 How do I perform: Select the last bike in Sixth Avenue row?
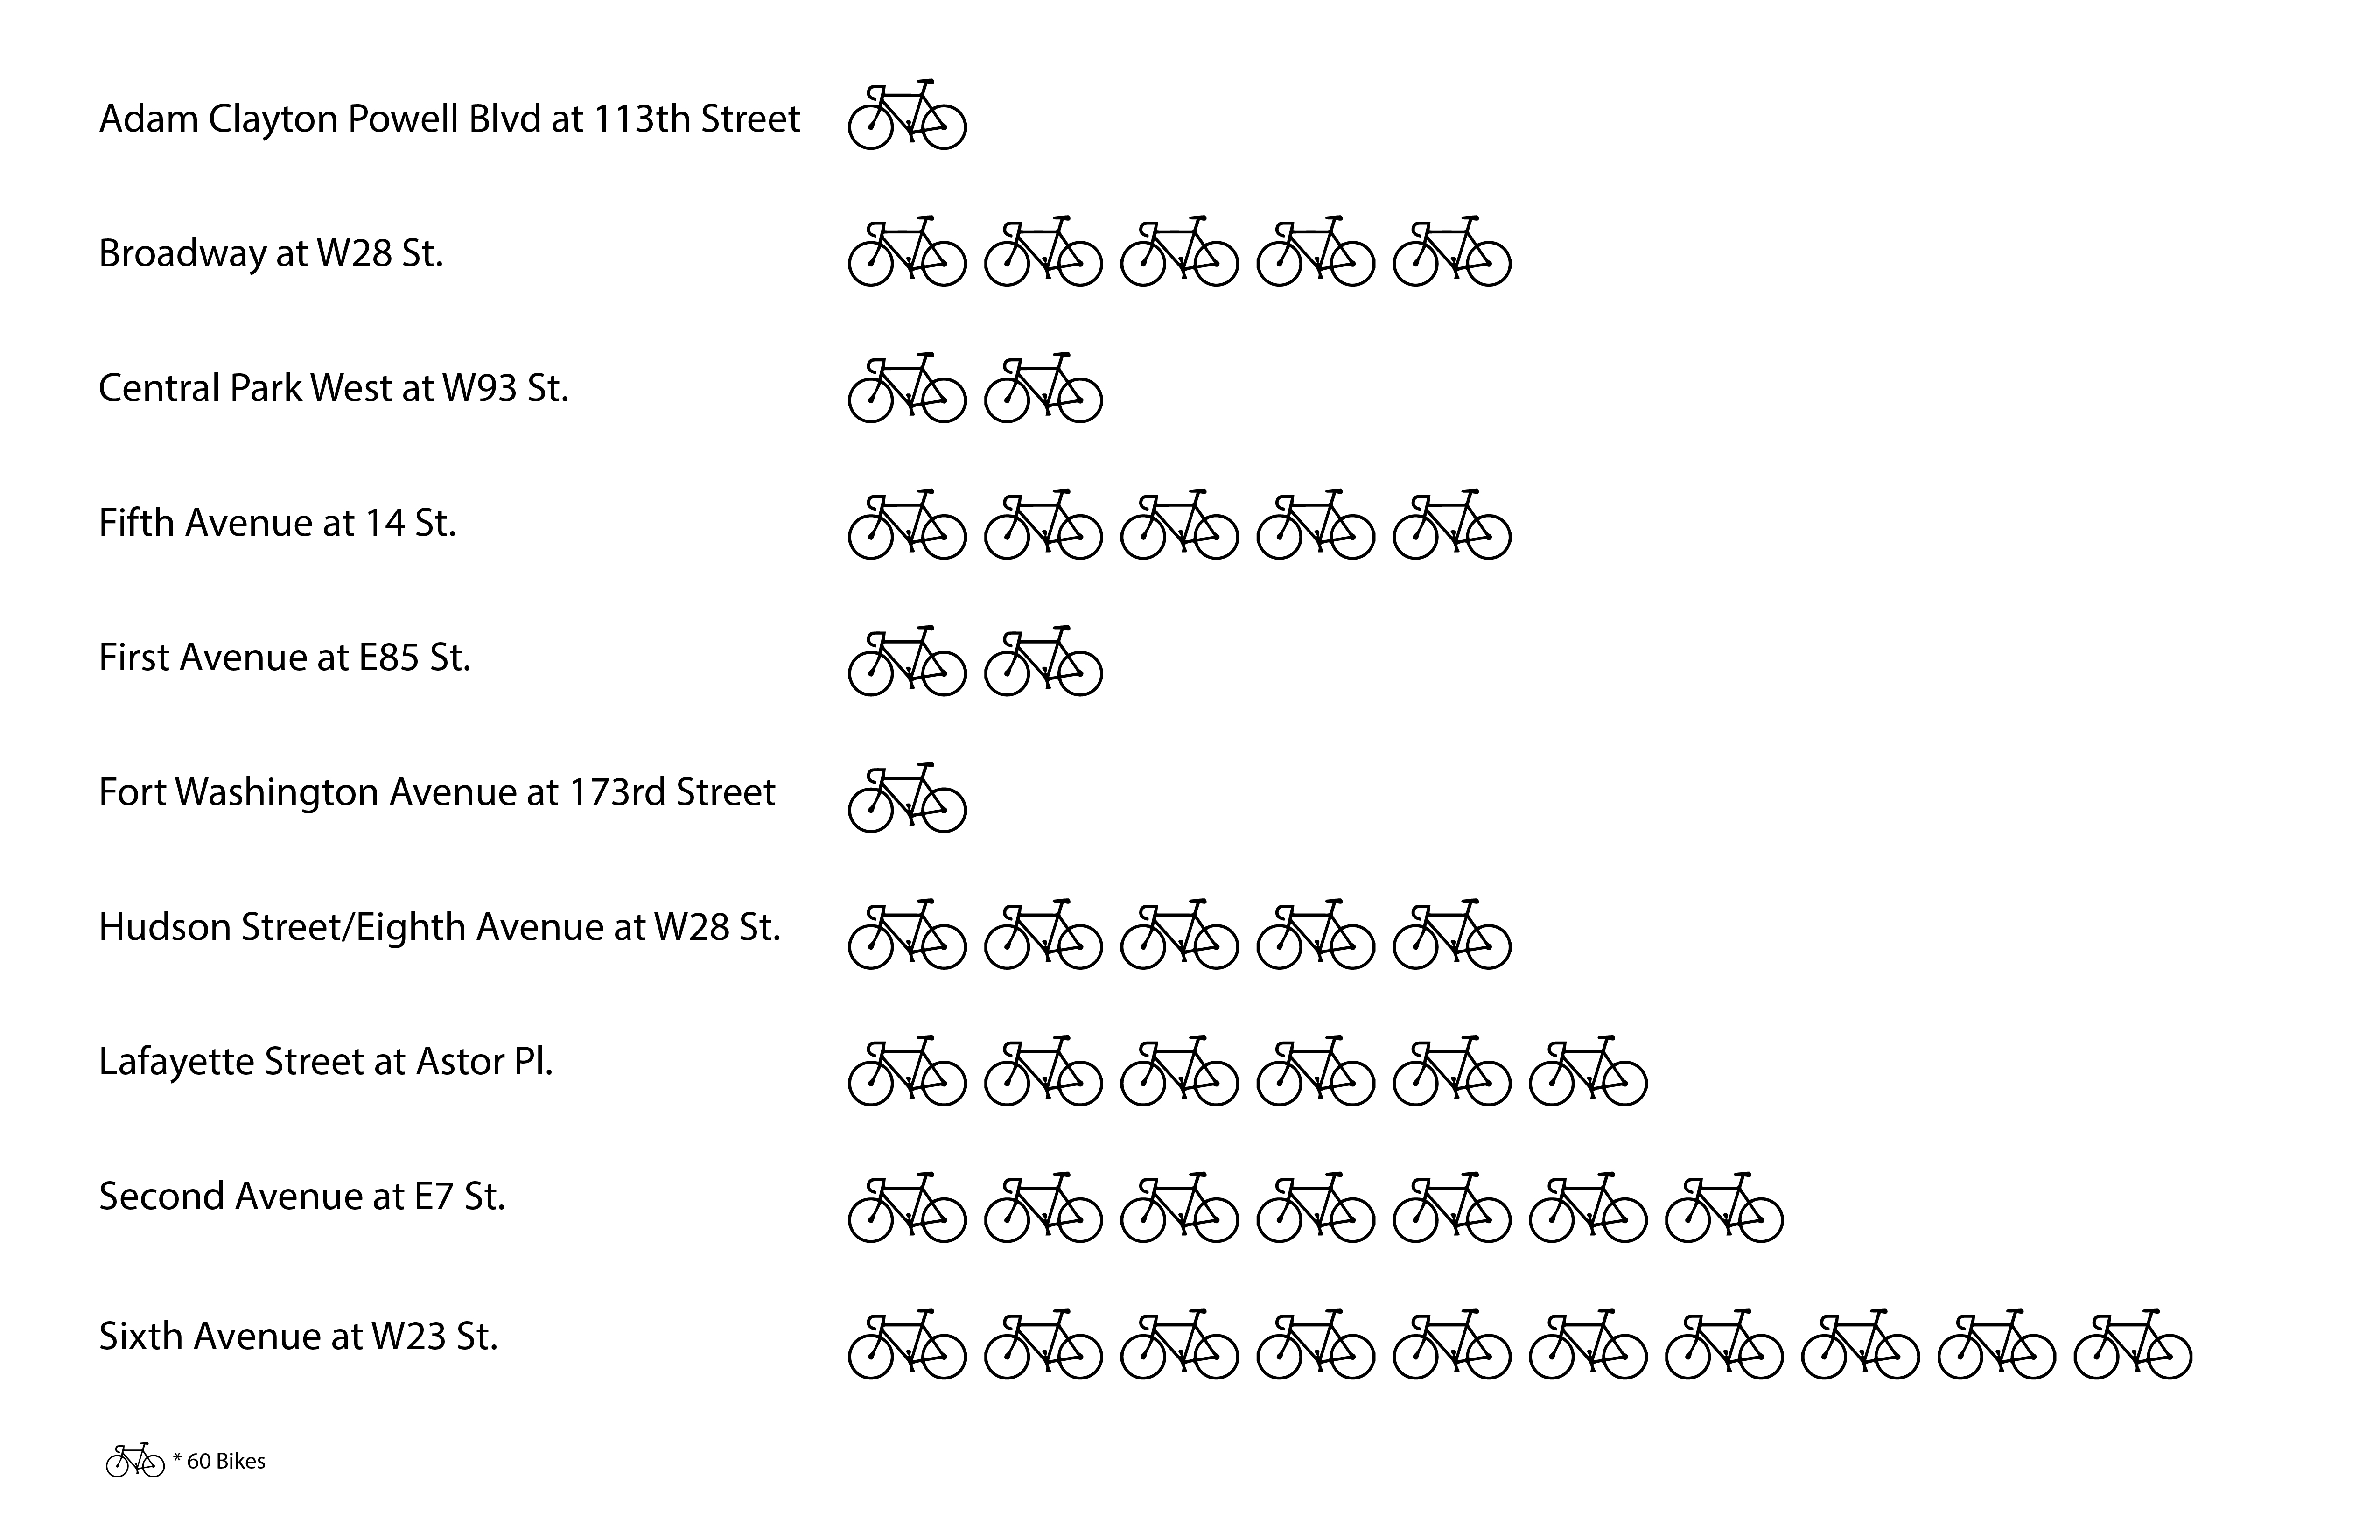(2132, 1344)
